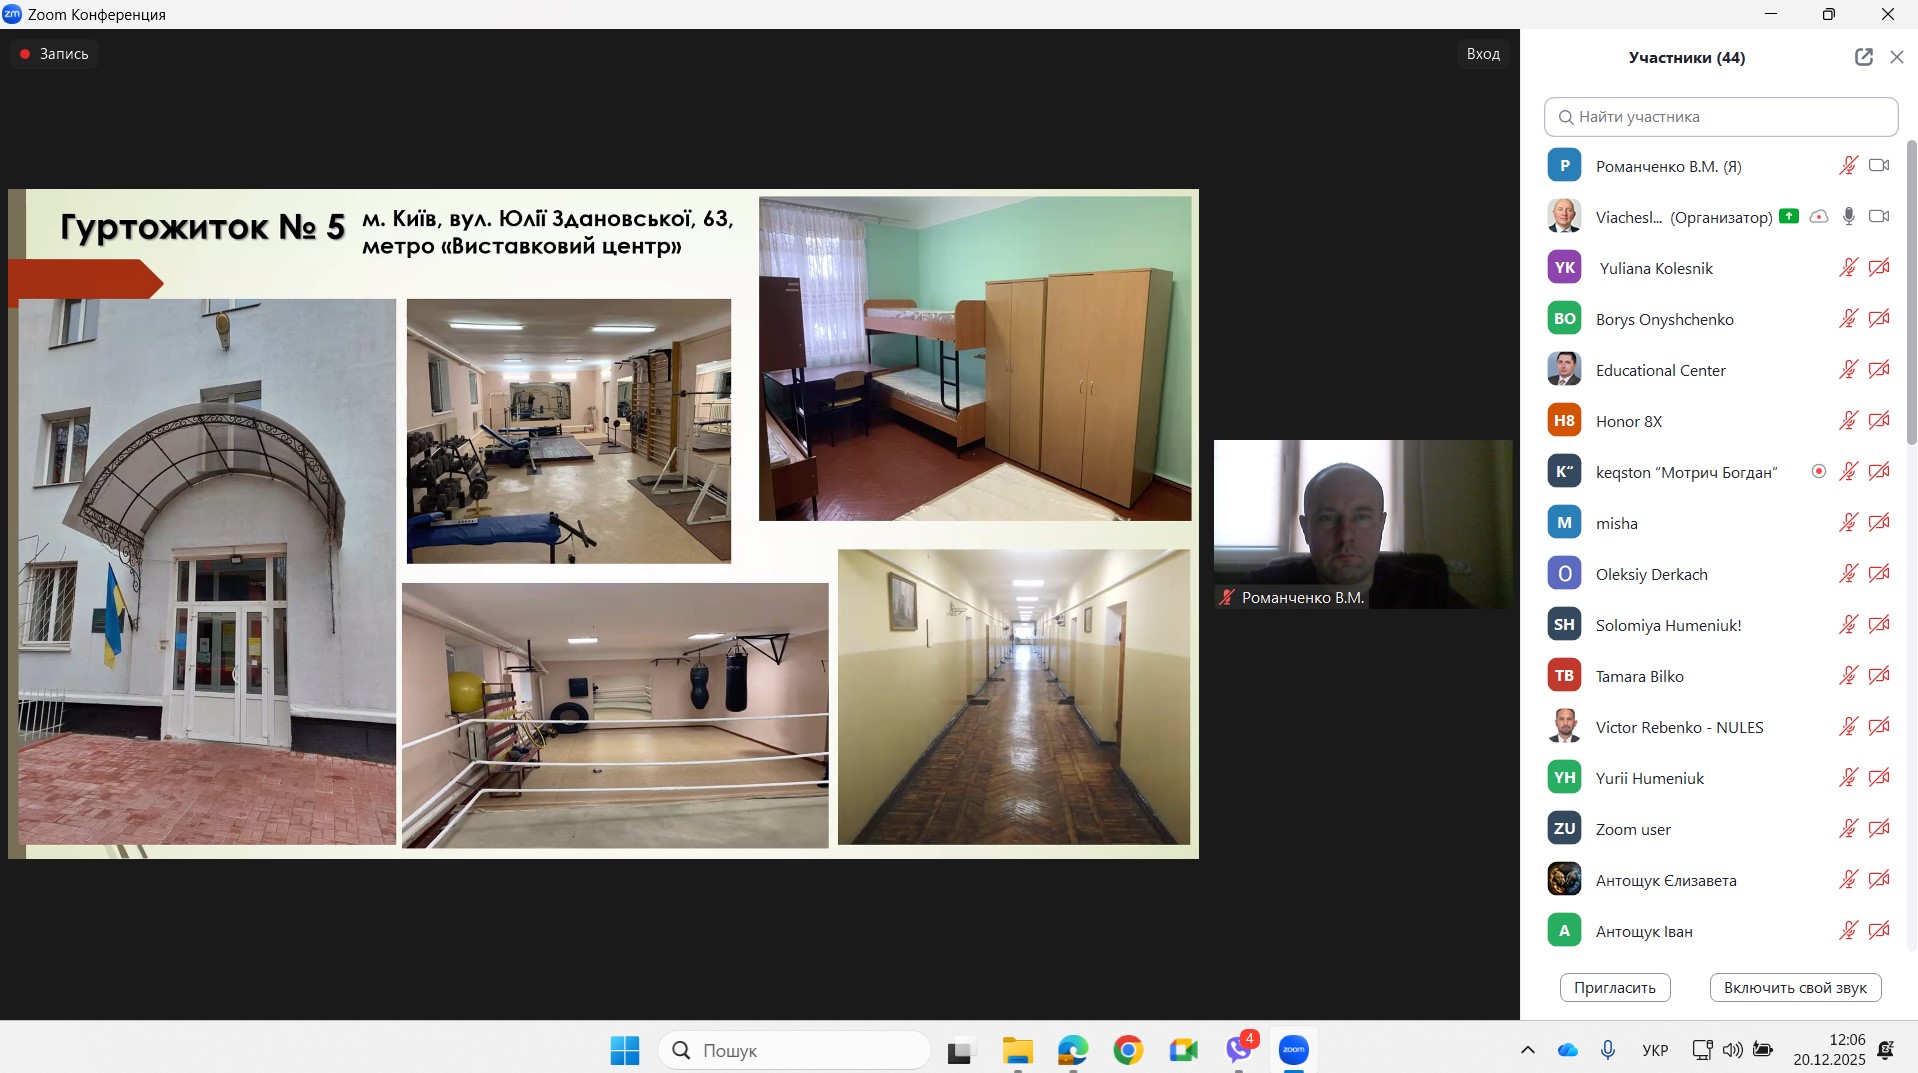Open File Explorer from the taskbar
The image size is (1918, 1073).
[1017, 1050]
